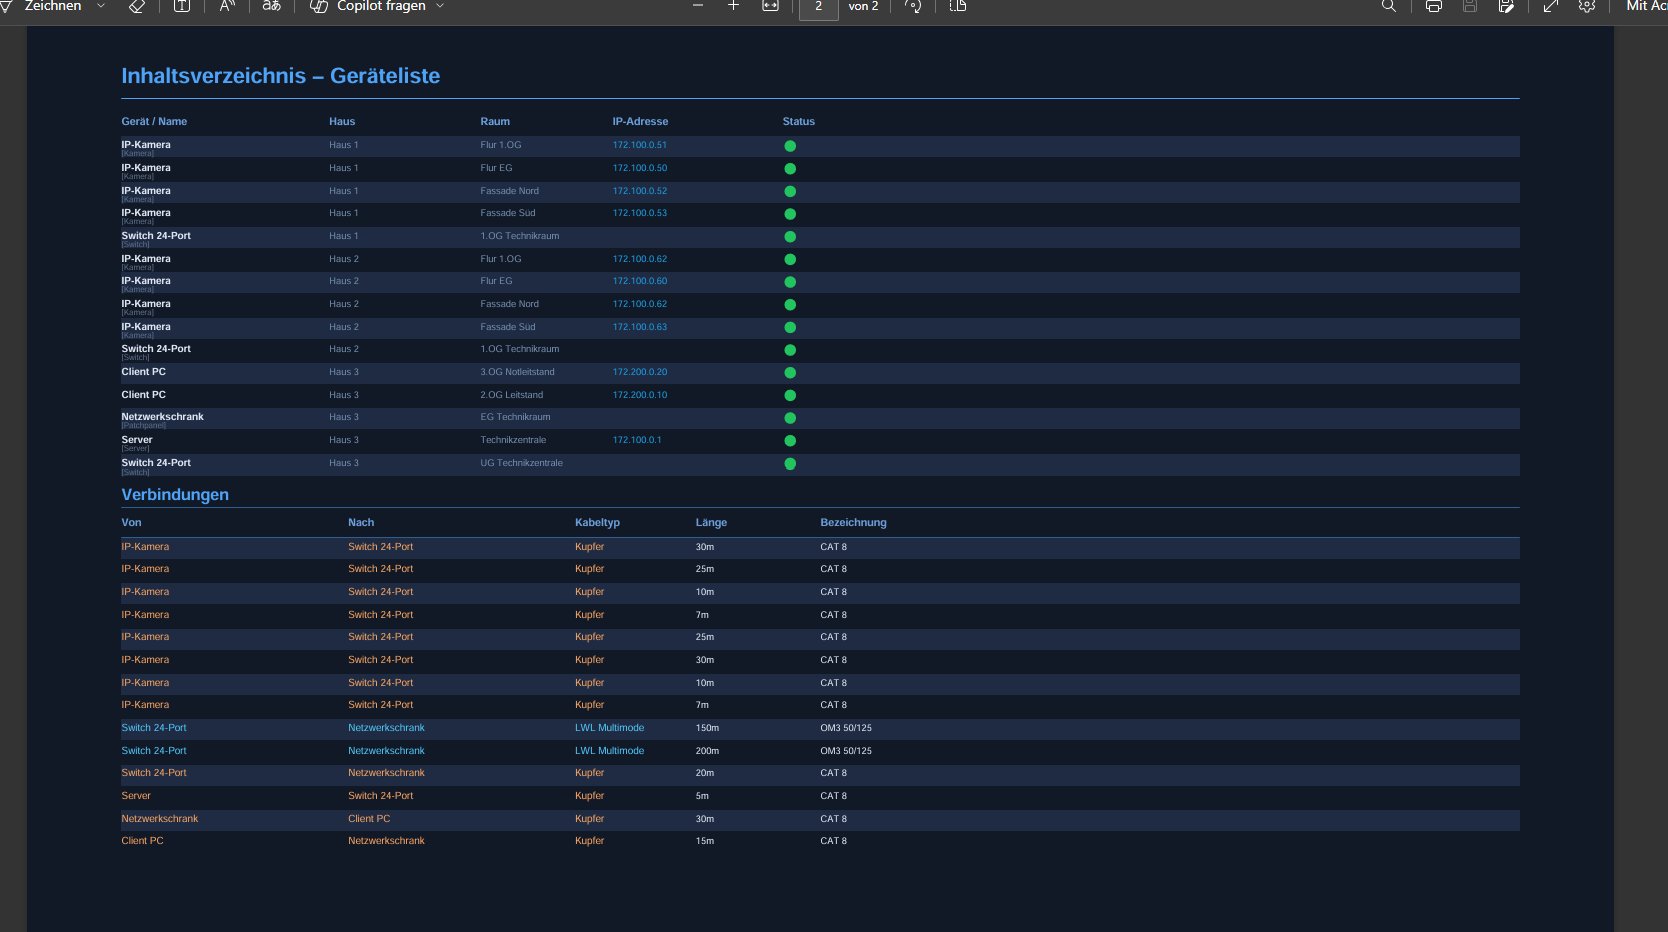The height and width of the screenshot is (932, 1668).
Task: Click the '20m' cable length
Action: point(705,773)
